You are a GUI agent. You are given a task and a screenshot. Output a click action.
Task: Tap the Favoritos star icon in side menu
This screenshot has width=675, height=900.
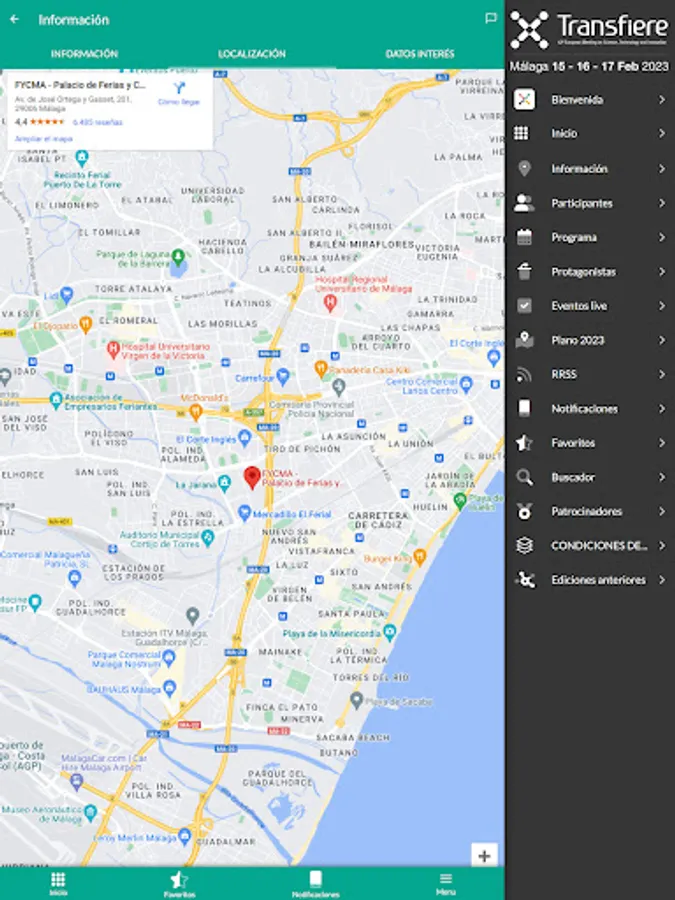coord(524,443)
